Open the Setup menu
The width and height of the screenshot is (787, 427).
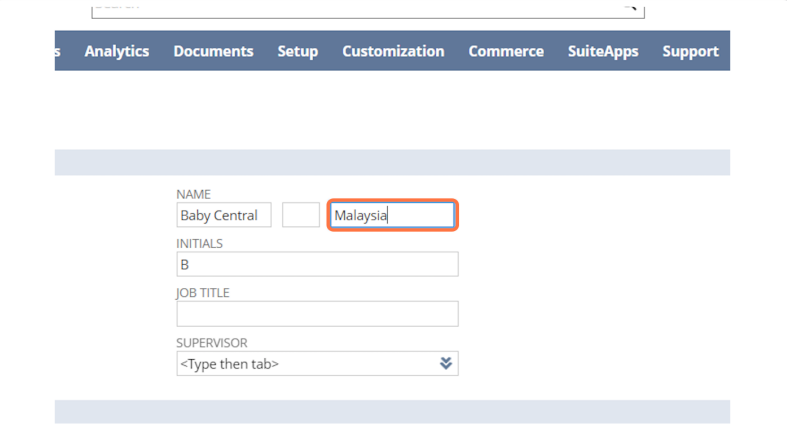[x=298, y=51]
